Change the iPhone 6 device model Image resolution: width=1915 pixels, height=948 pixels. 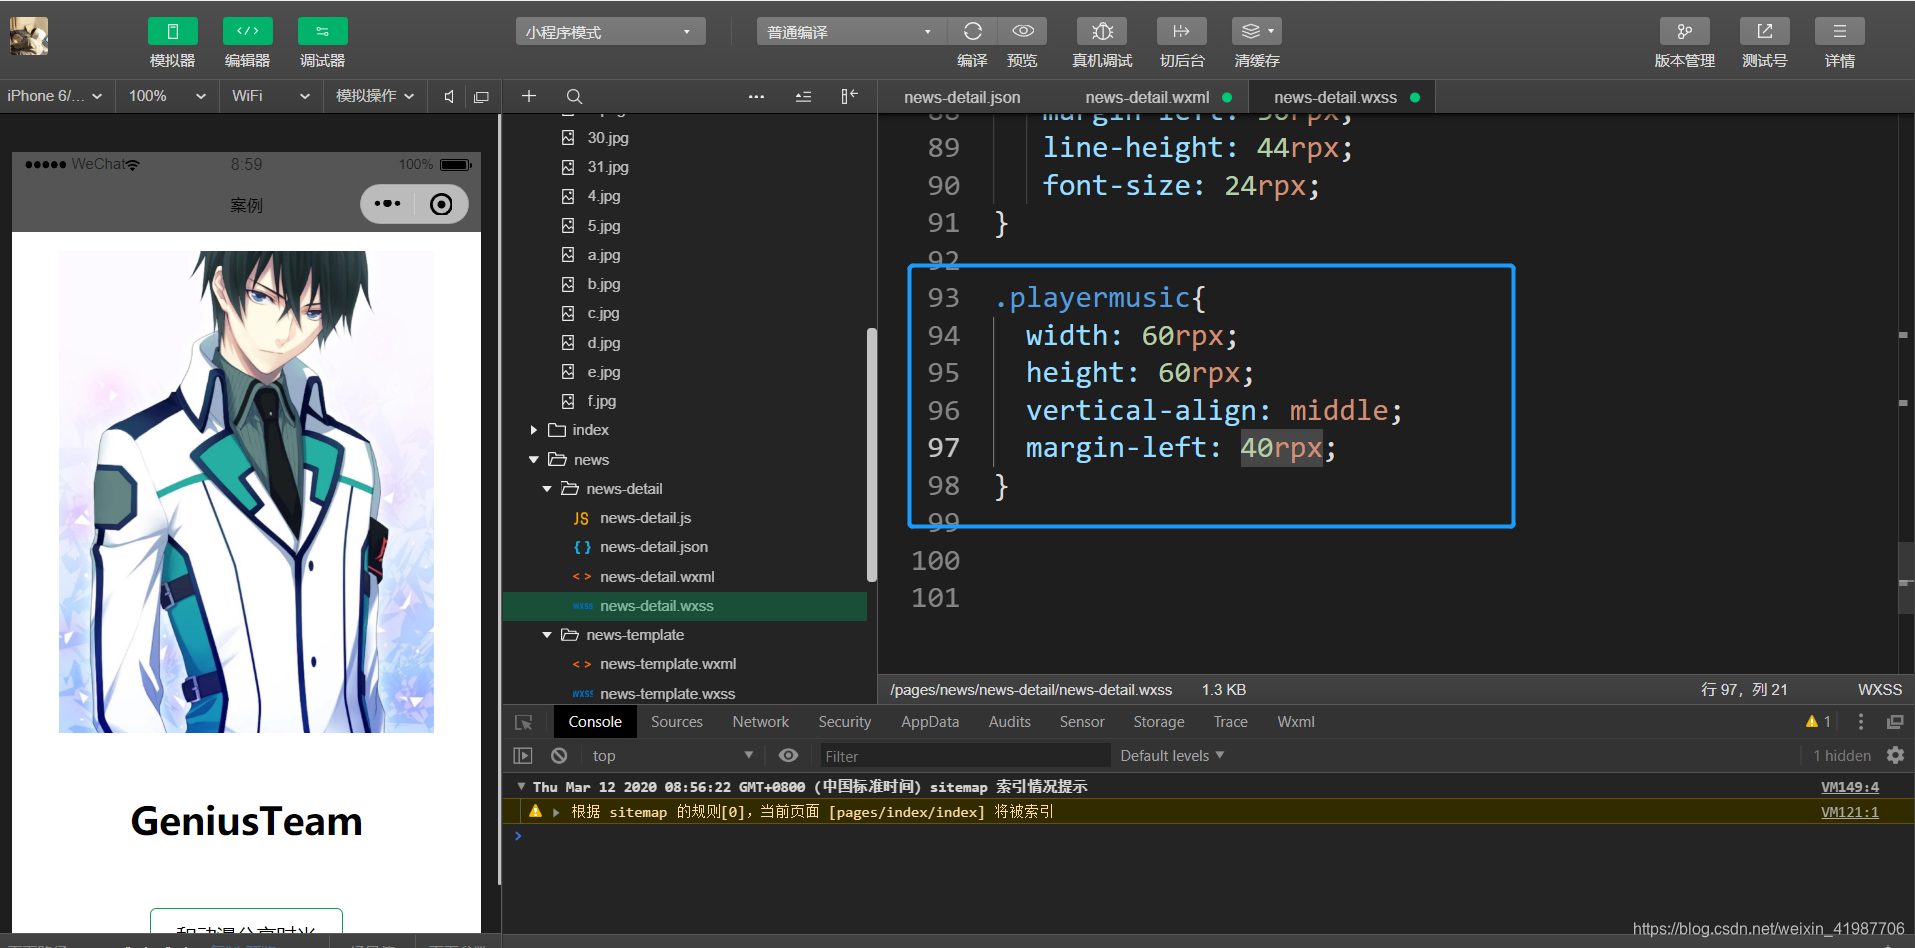click(55, 96)
